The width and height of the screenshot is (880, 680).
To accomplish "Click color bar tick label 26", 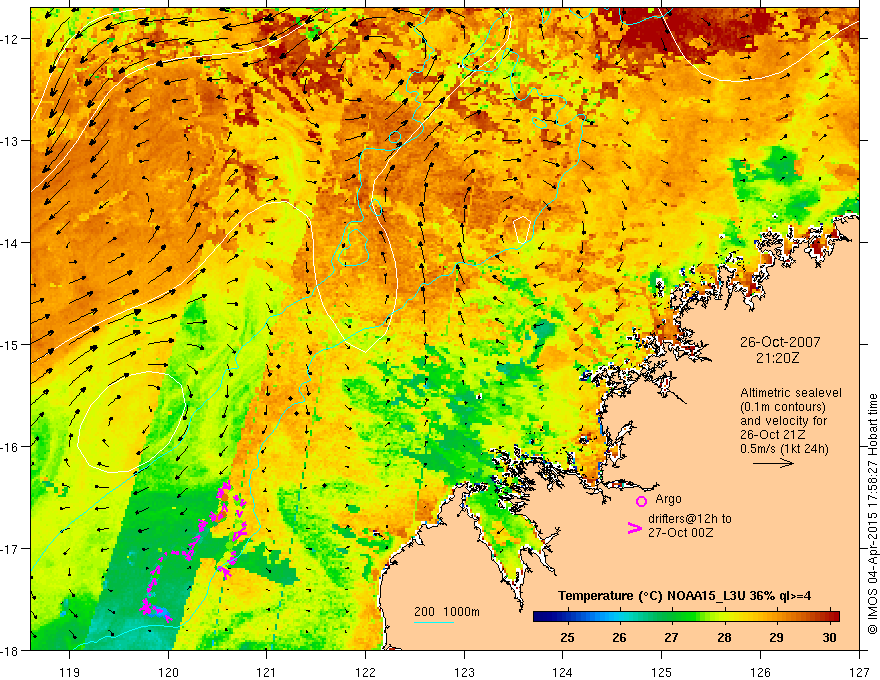I will point(619,637).
